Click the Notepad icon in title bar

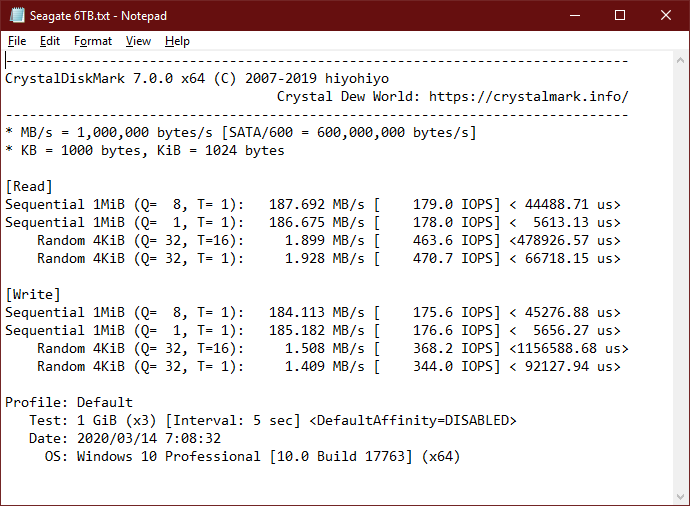tap(17, 15)
